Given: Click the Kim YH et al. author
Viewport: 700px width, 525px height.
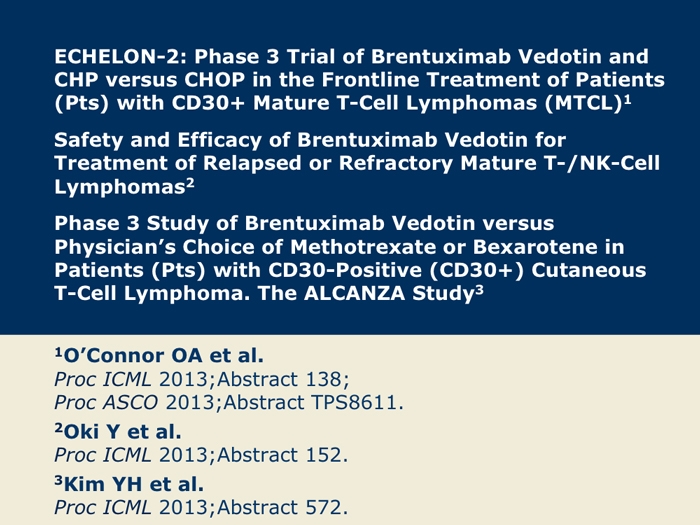Looking at the screenshot, I should pyautogui.click(x=129, y=484).
